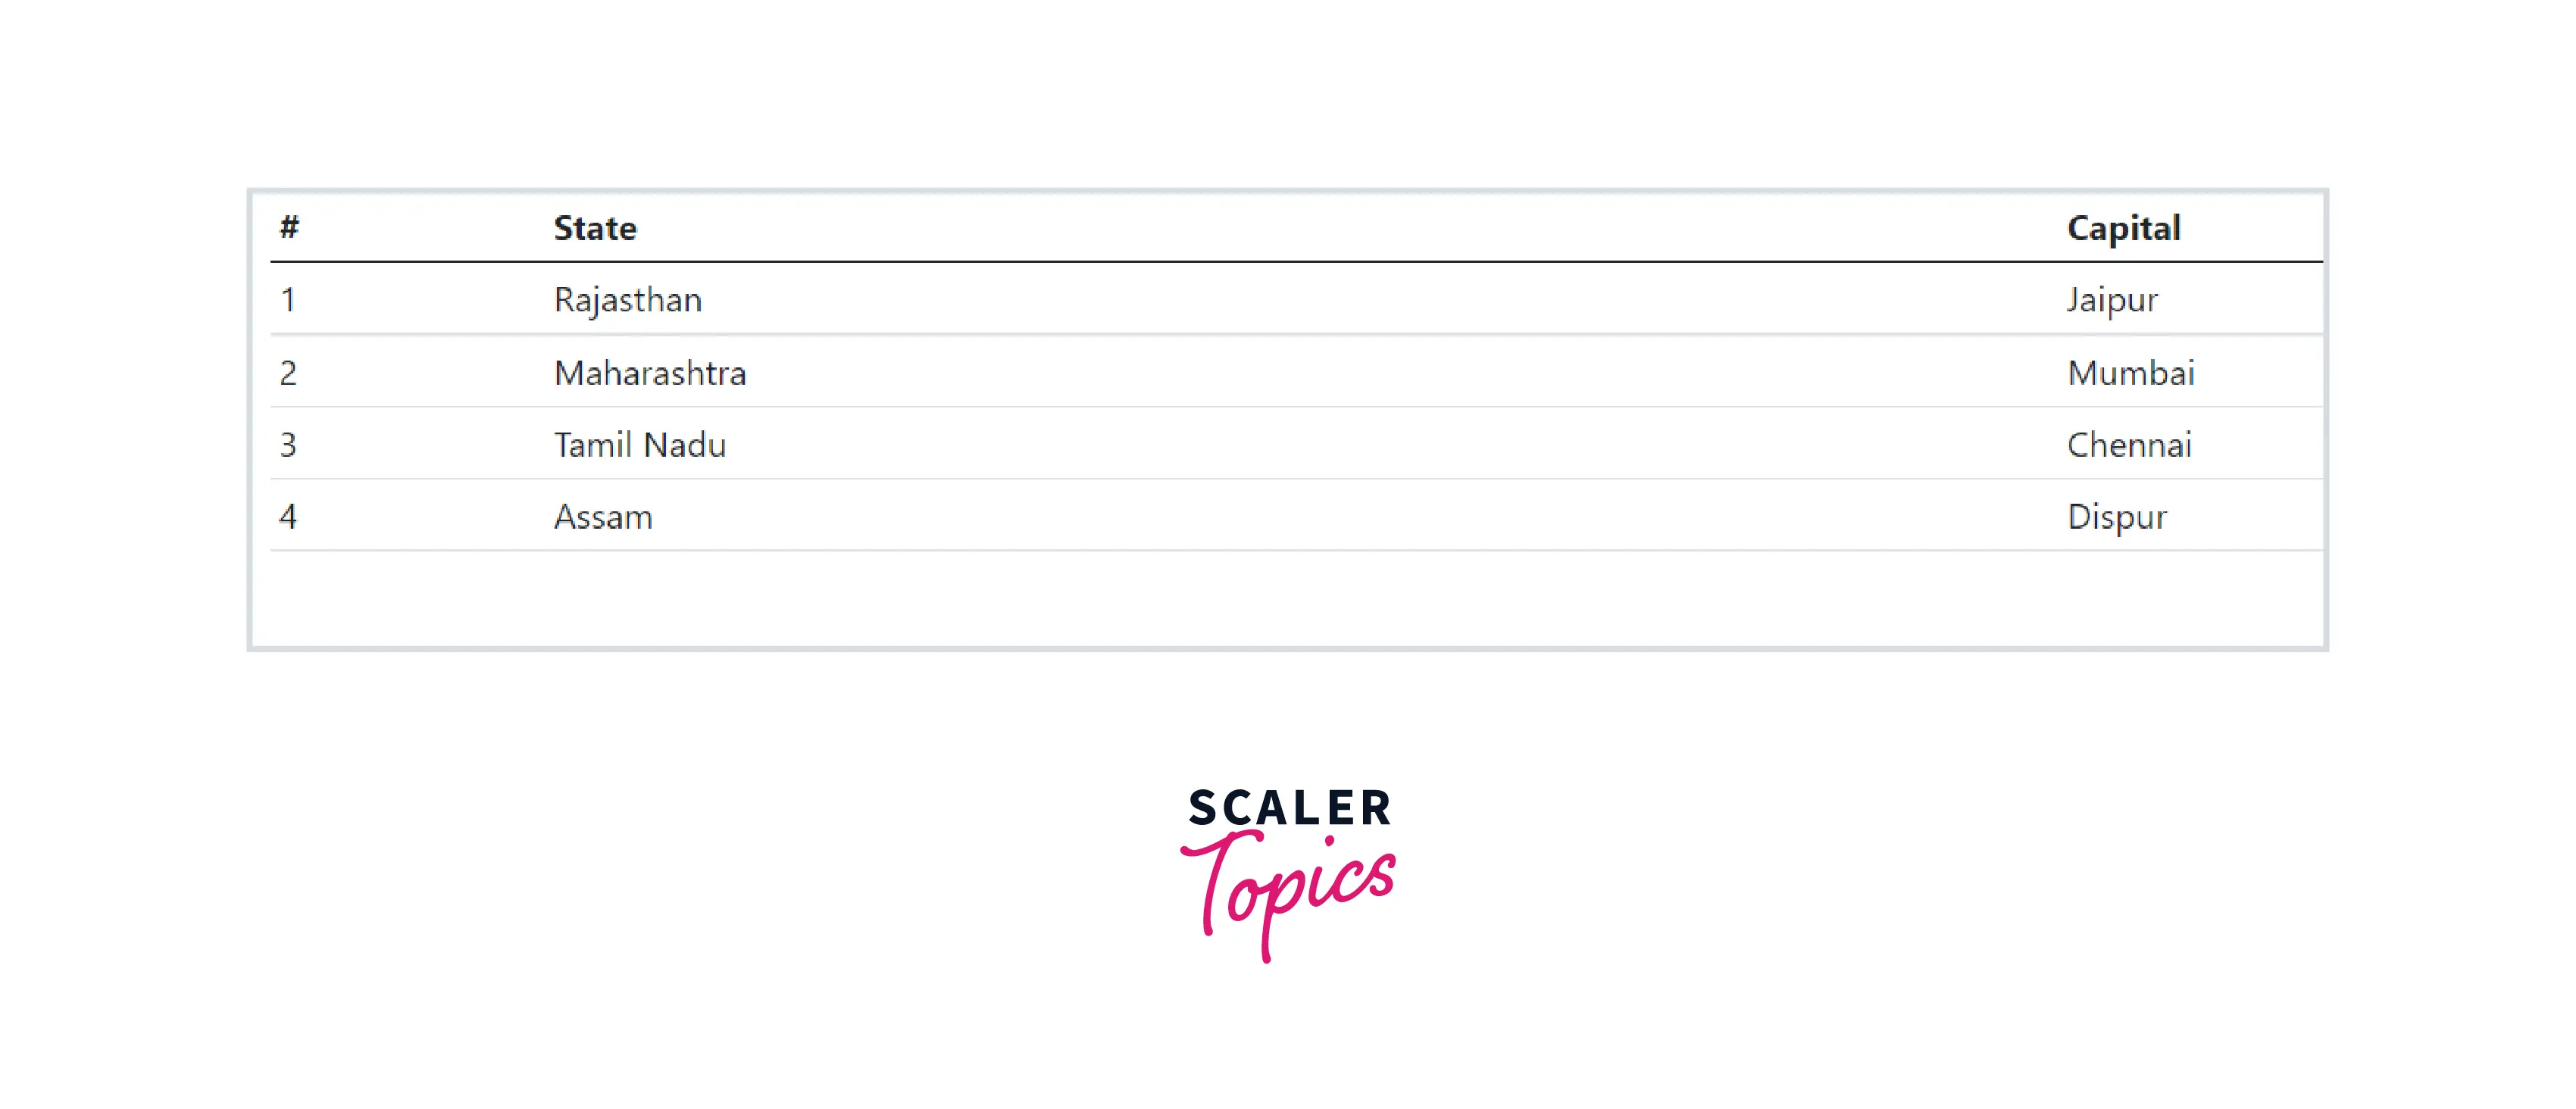Click the Assam state cell
This screenshot has width=2576, height=1109.
(x=603, y=517)
